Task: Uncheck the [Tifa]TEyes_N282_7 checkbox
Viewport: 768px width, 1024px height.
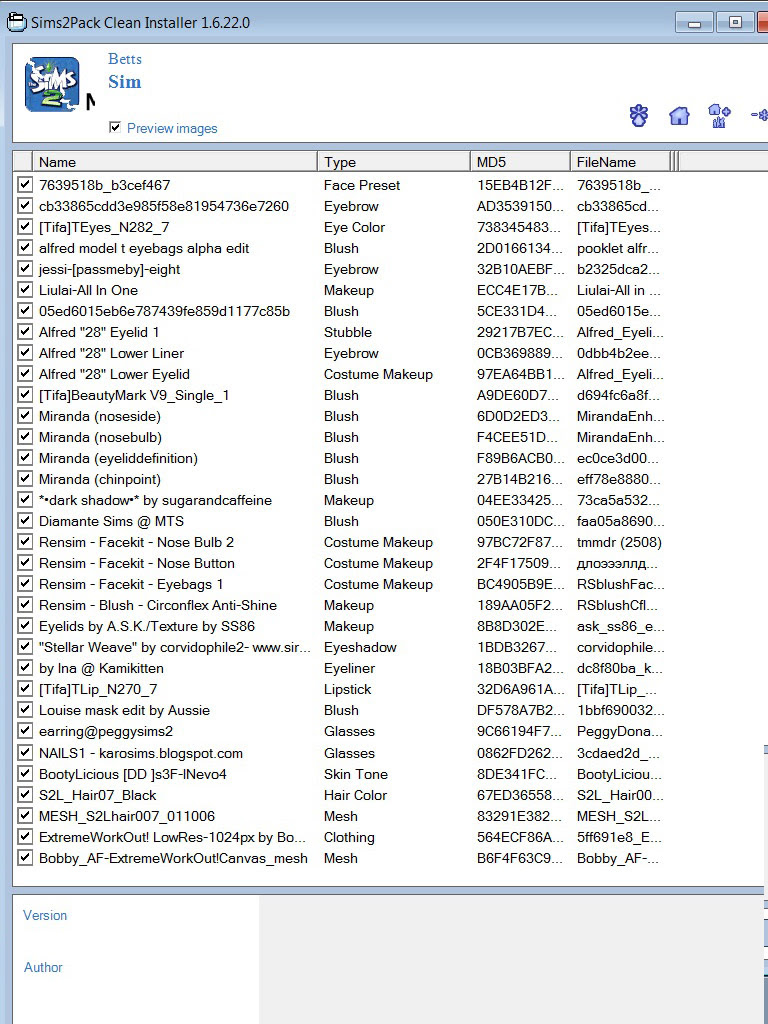Action: (x=25, y=227)
